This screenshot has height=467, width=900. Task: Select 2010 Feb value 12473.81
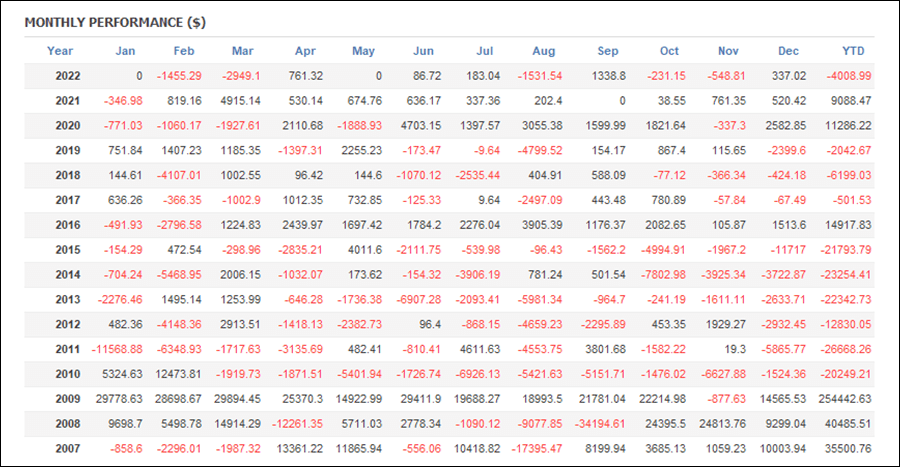[x=179, y=374]
